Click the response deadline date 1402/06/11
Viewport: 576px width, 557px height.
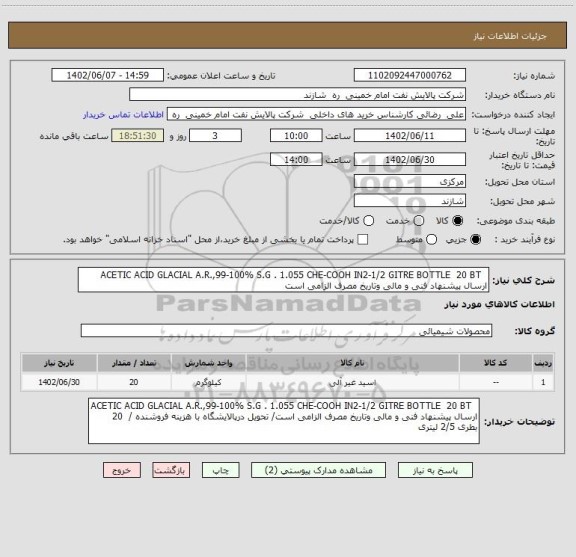coord(410,136)
